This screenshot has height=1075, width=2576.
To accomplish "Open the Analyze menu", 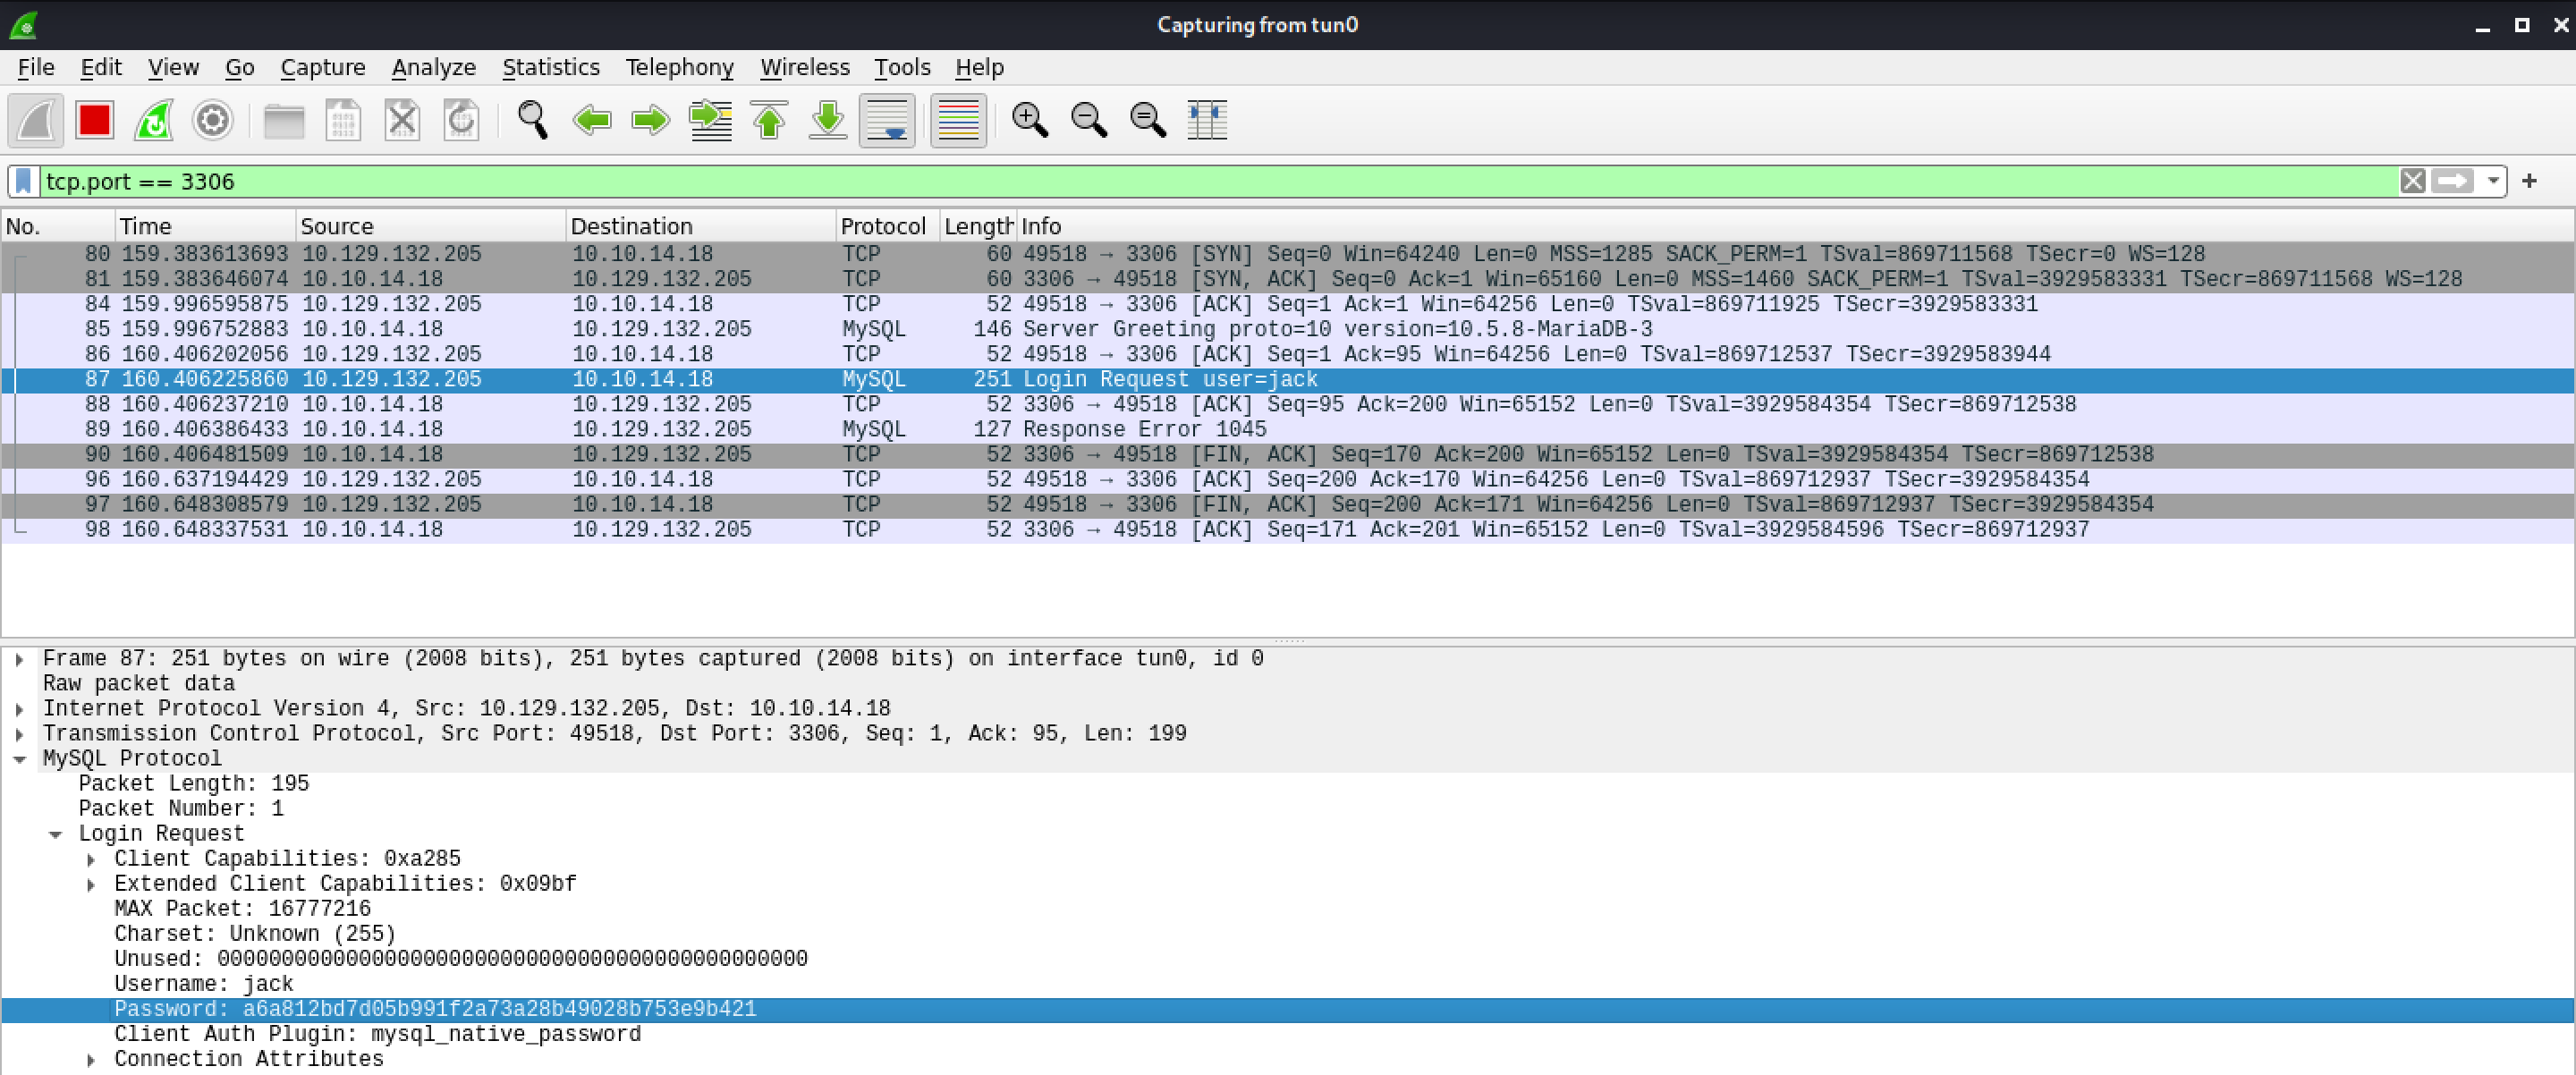I will coord(433,67).
